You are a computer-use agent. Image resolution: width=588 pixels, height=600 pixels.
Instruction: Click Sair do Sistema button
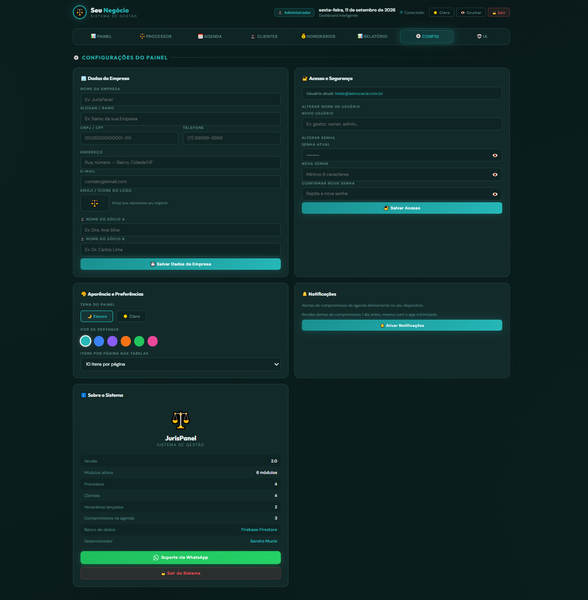pos(181,573)
